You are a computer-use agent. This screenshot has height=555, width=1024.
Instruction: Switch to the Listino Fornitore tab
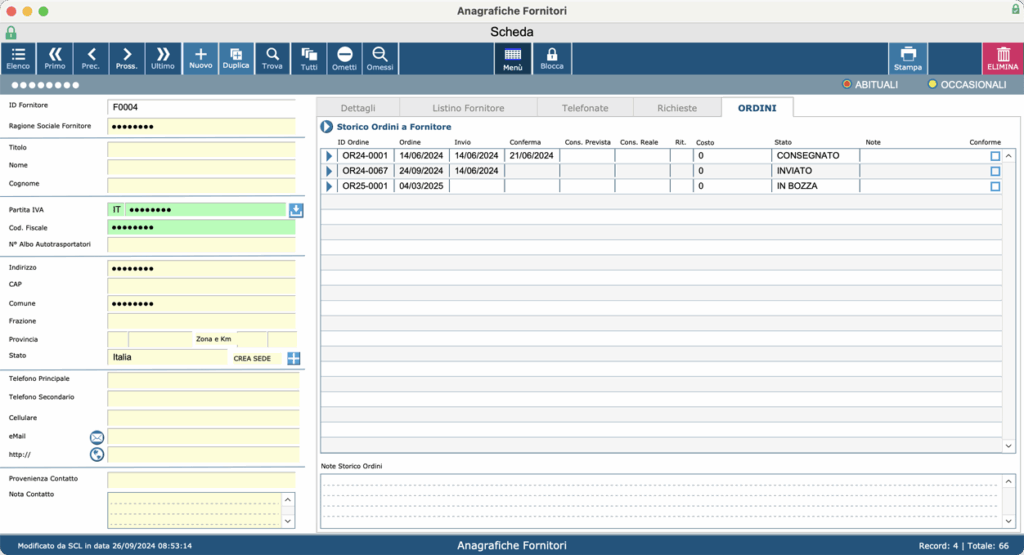[468, 108]
